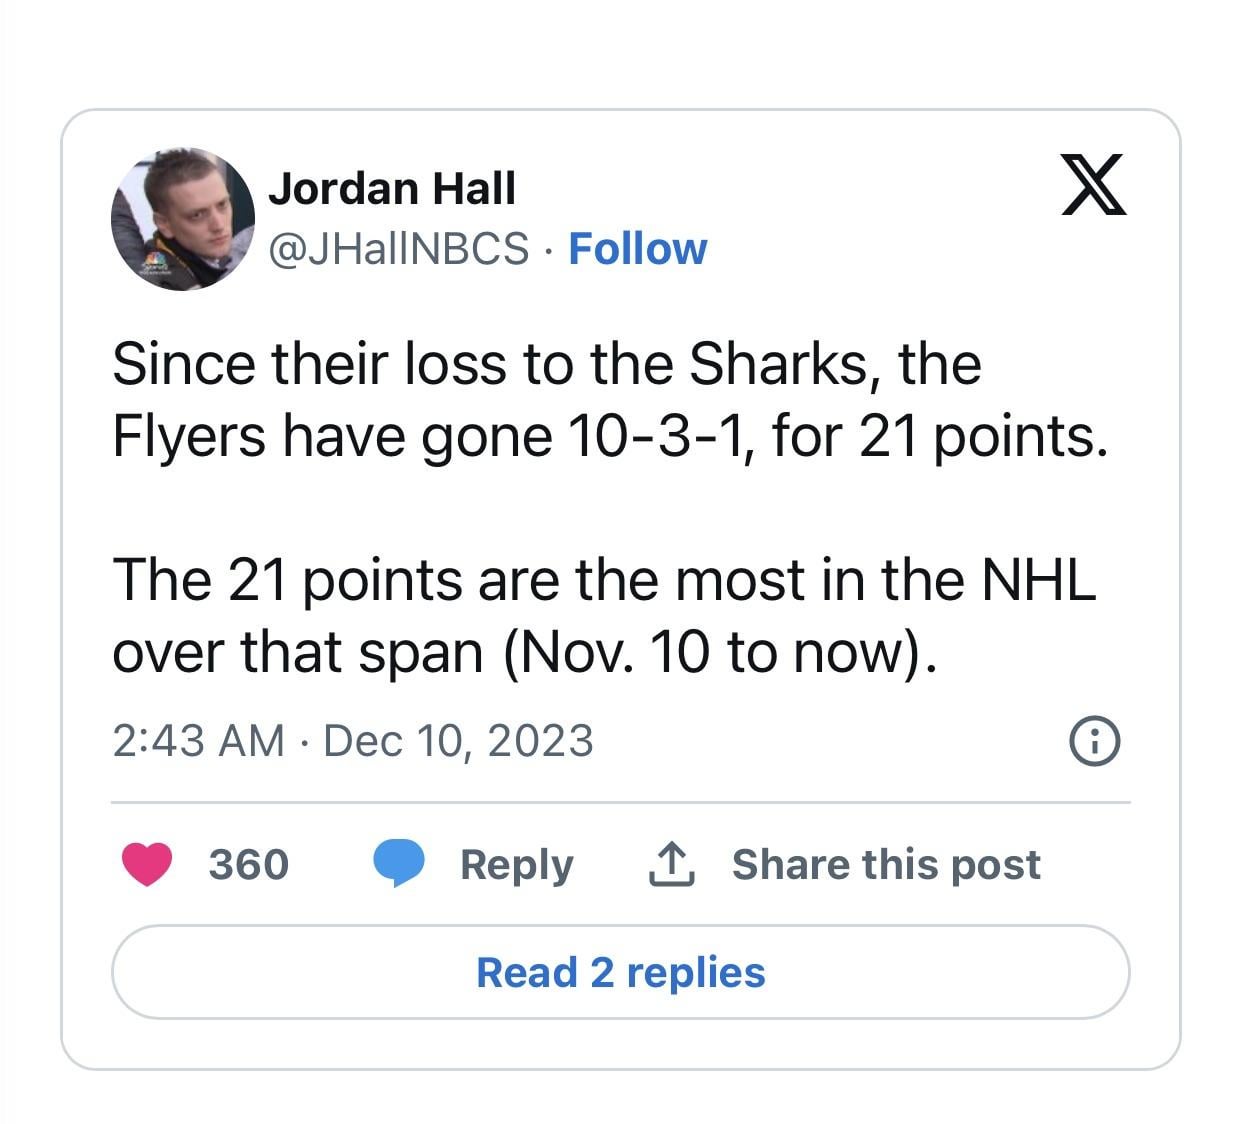Click the blue reply speech bubble icon
1242x1124 pixels.
(399, 864)
